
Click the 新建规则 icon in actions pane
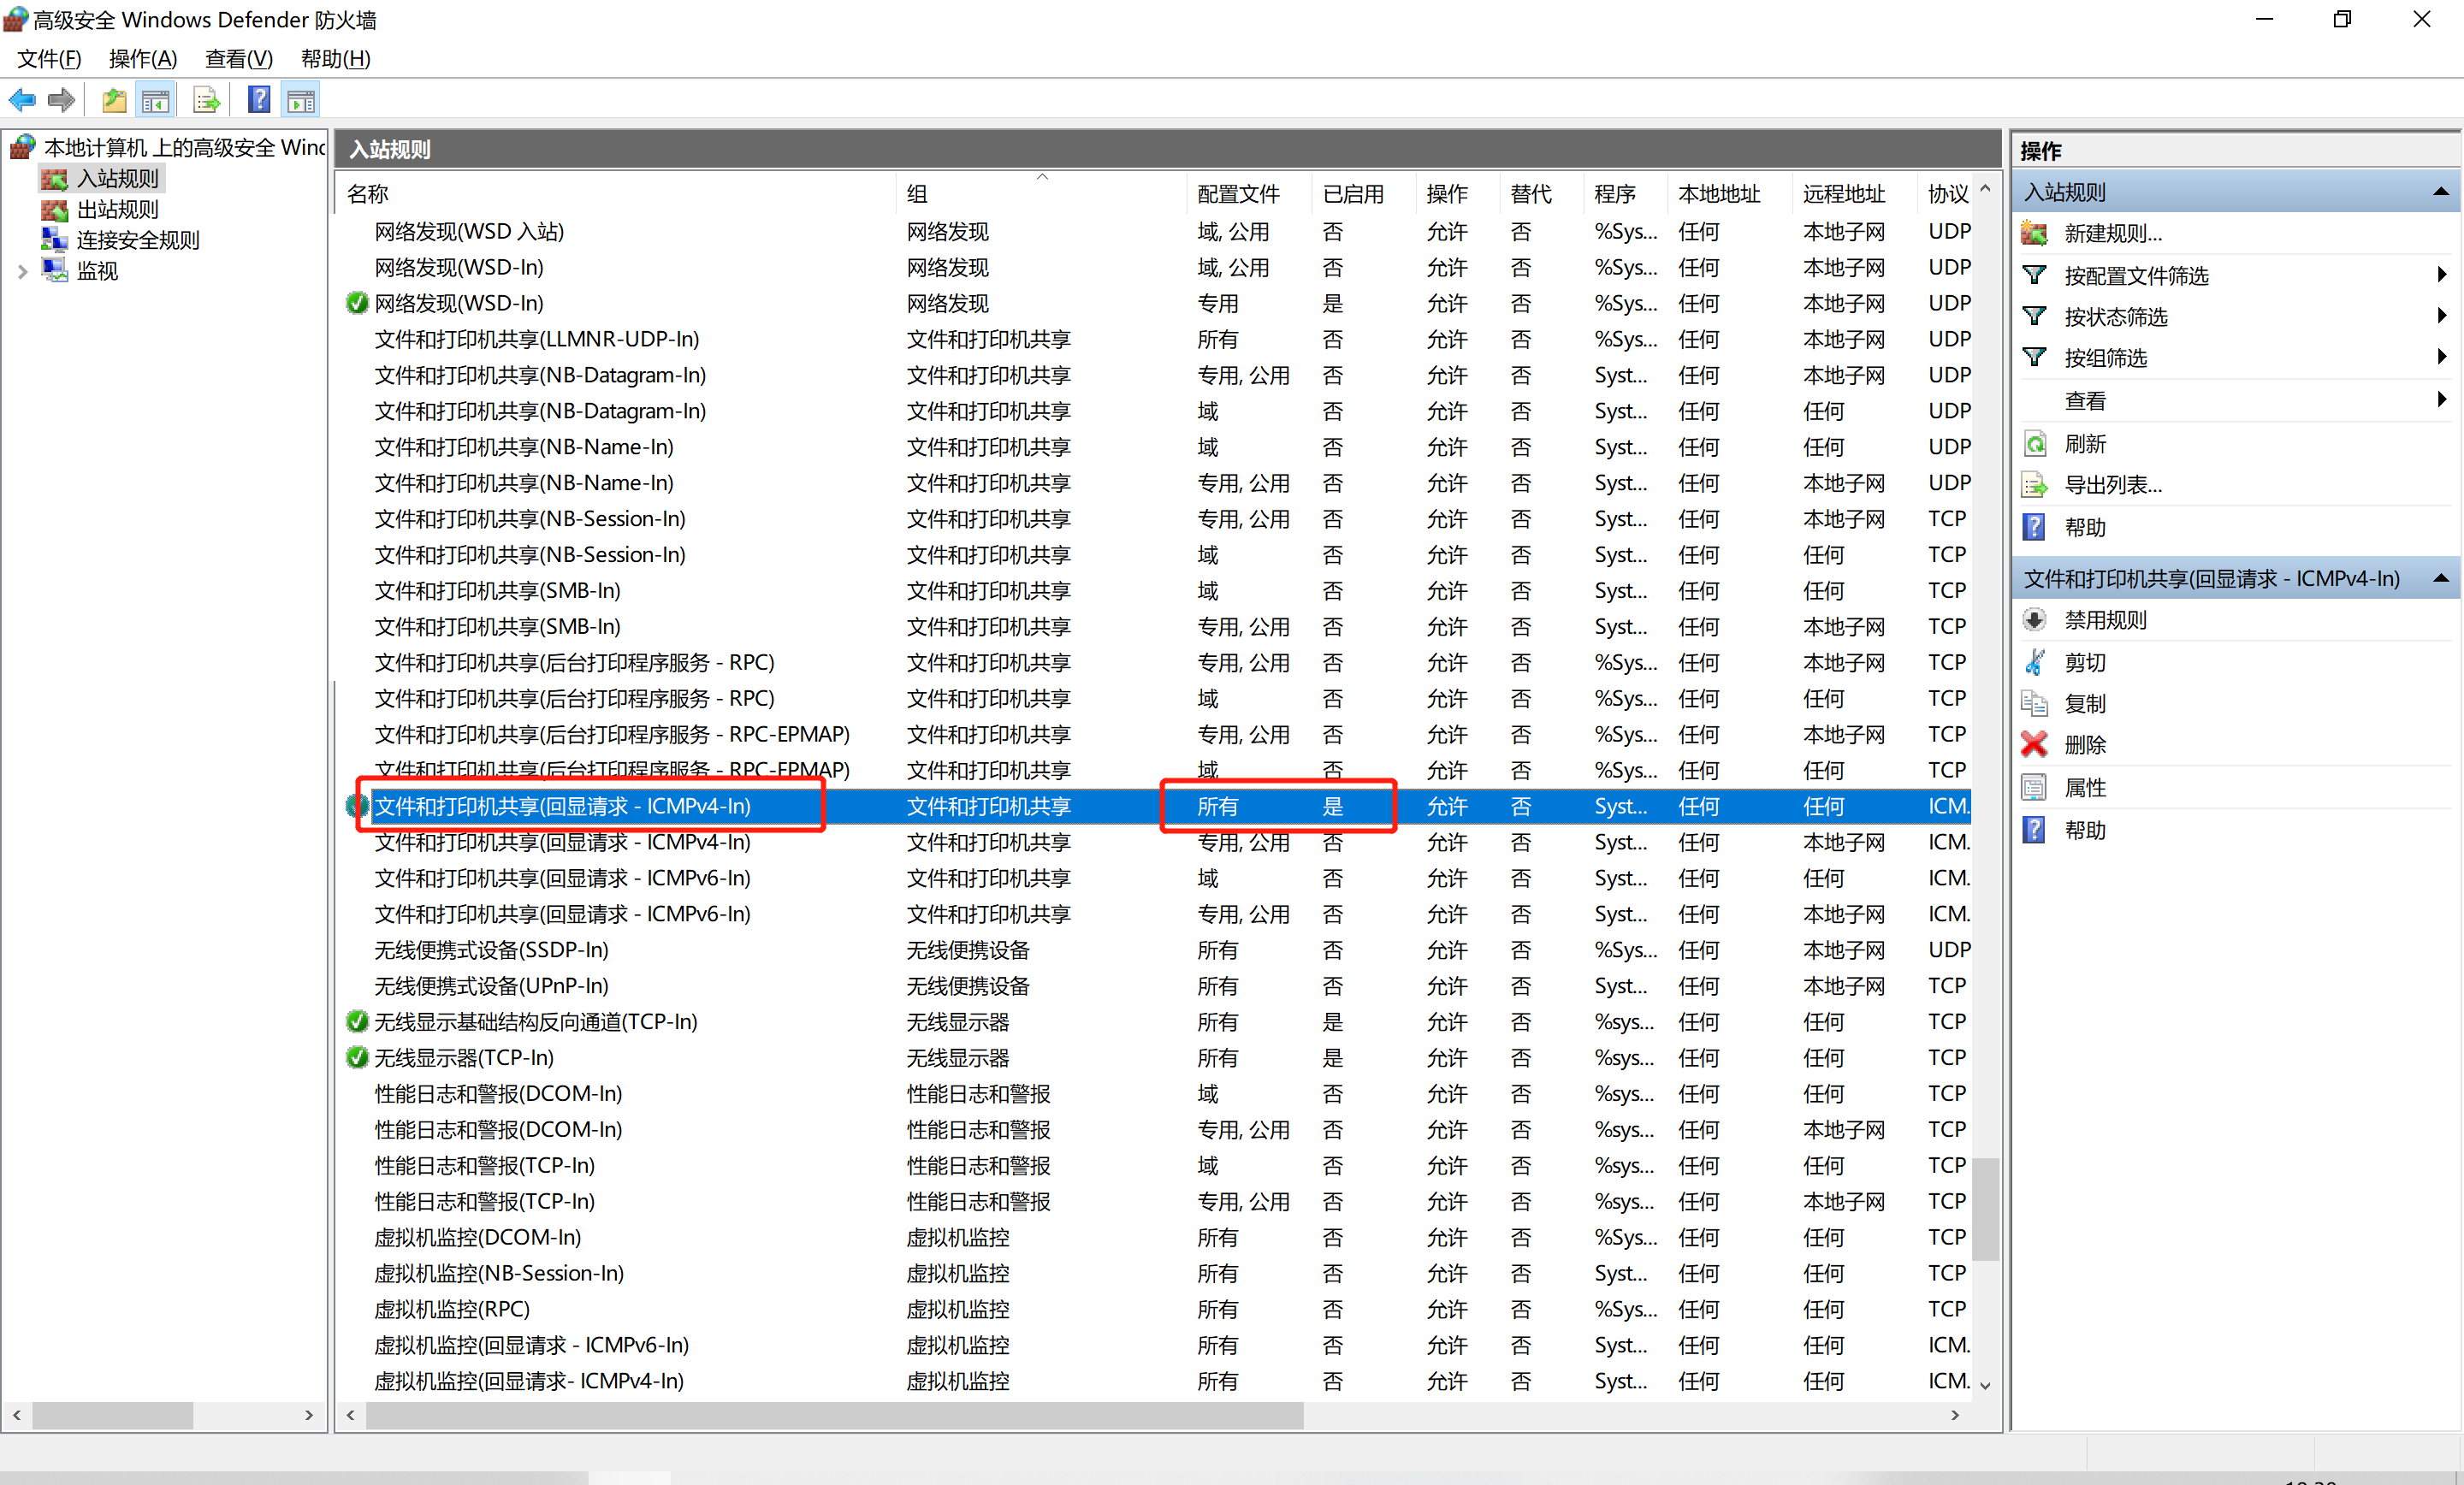point(2034,233)
